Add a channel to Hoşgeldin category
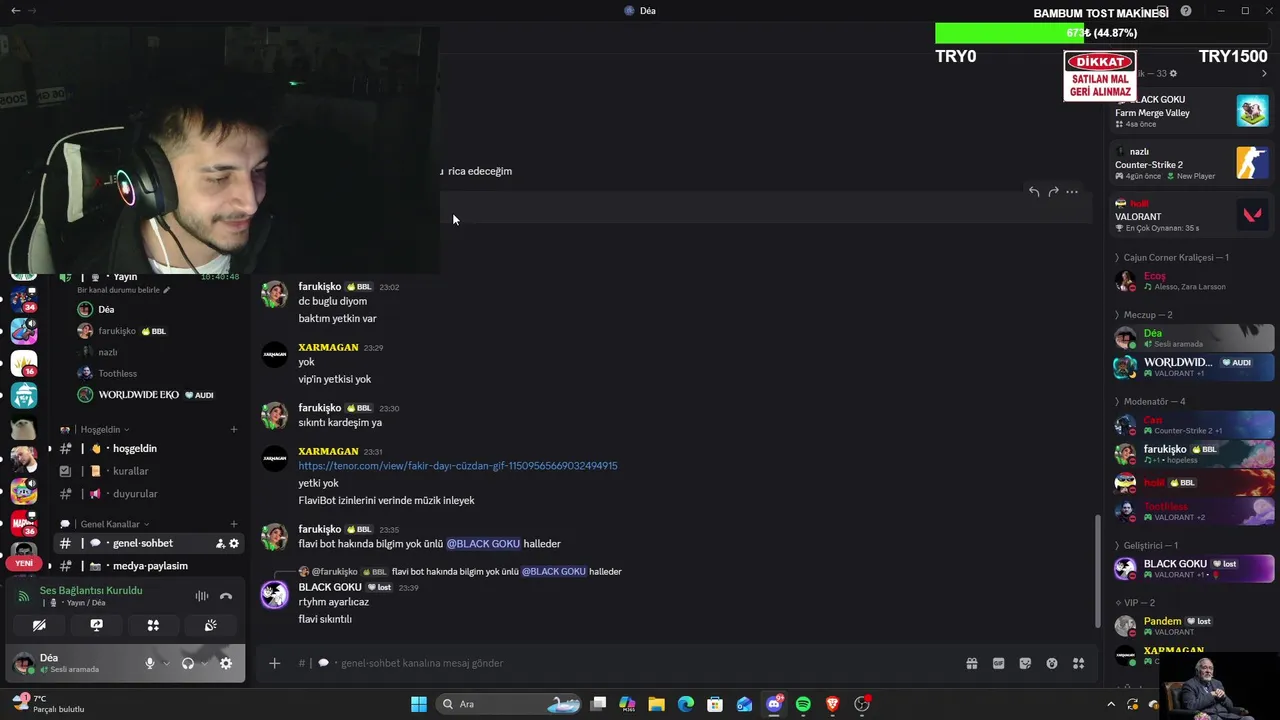The image size is (1280, 720). click(234, 430)
